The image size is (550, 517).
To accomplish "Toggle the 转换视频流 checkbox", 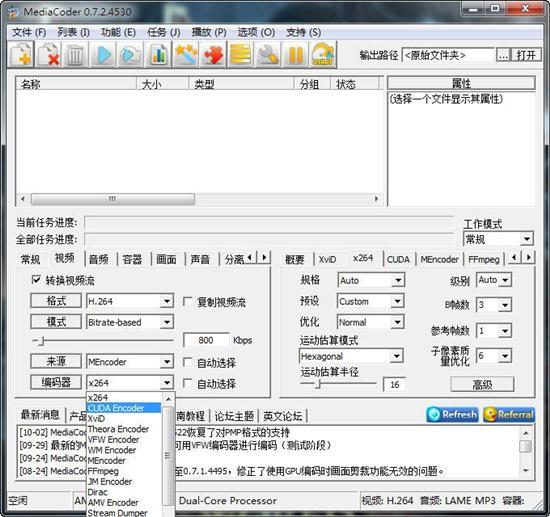I will (36, 280).
